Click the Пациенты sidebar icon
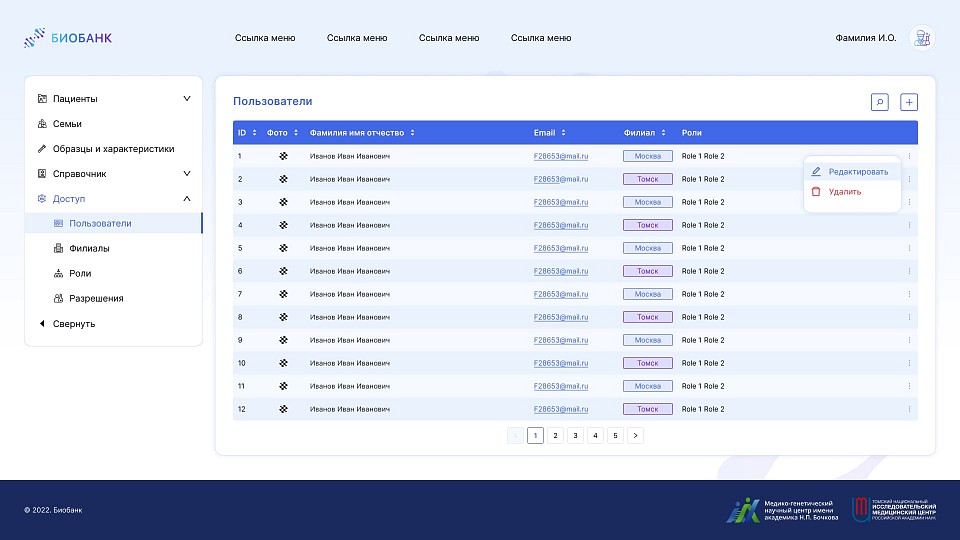The image size is (960, 540). point(42,99)
